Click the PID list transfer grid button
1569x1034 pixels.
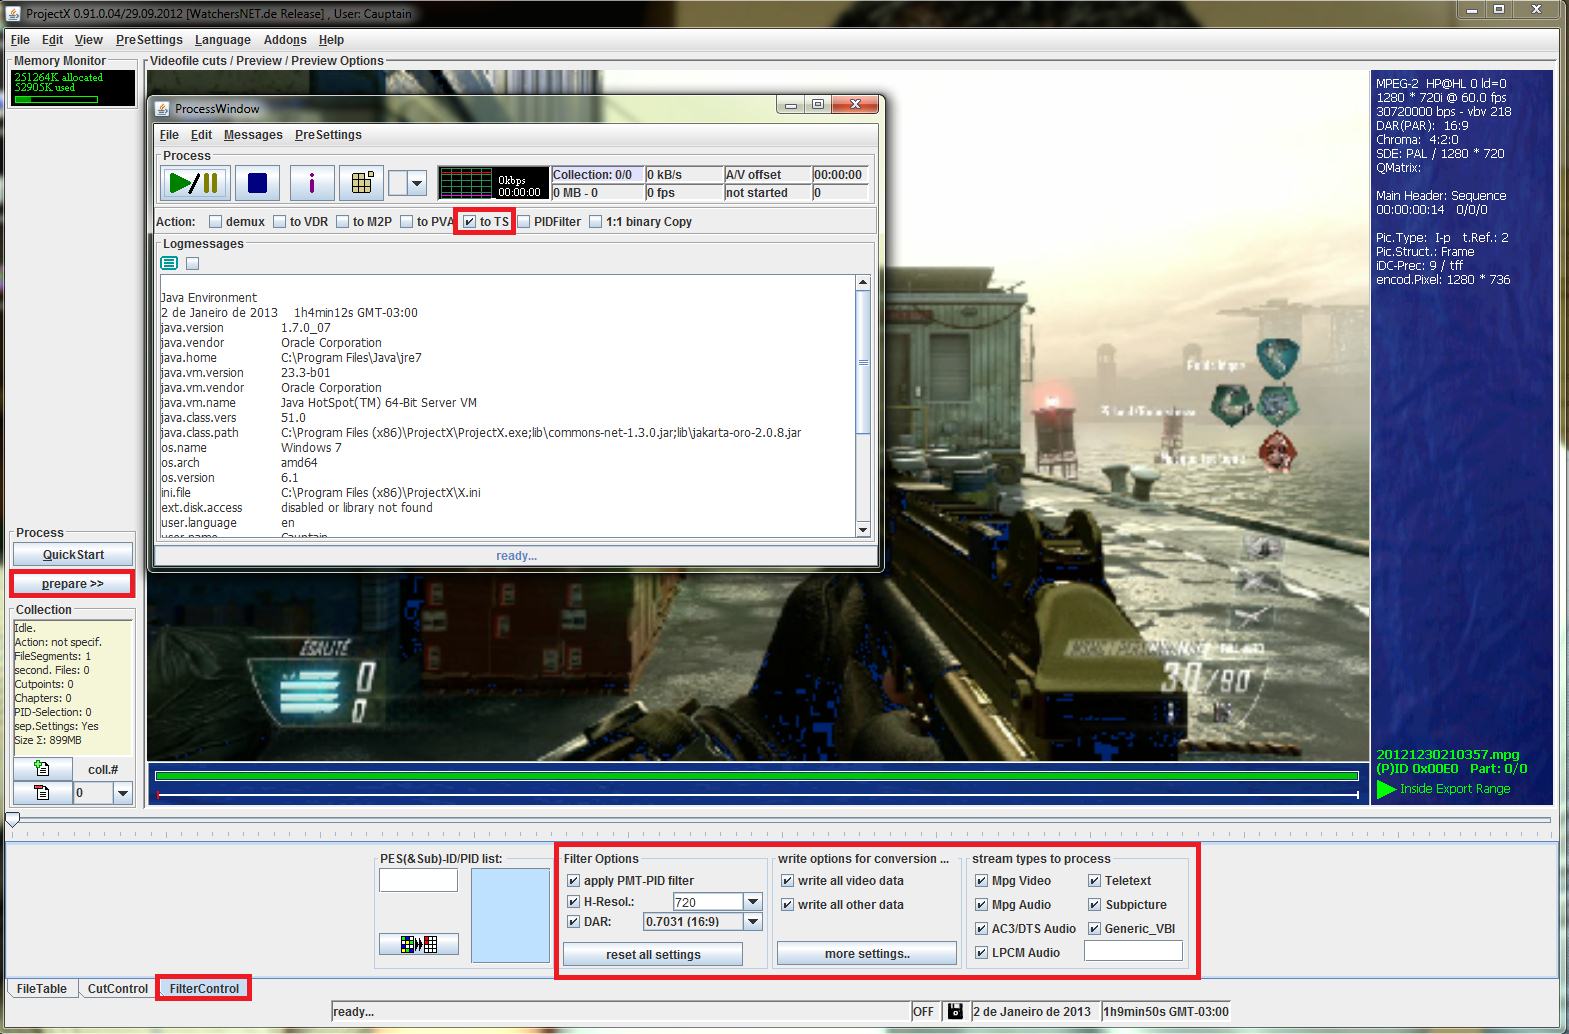pyautogui.click(x=418, y=943)
